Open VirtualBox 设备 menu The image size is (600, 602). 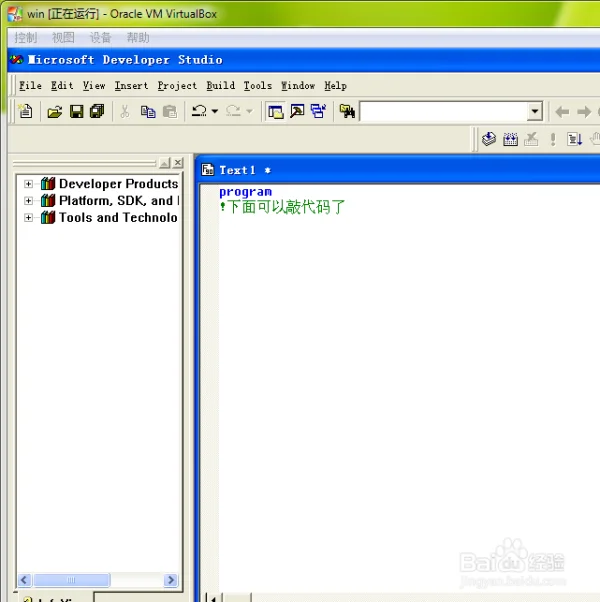click(x=101, y=38)
